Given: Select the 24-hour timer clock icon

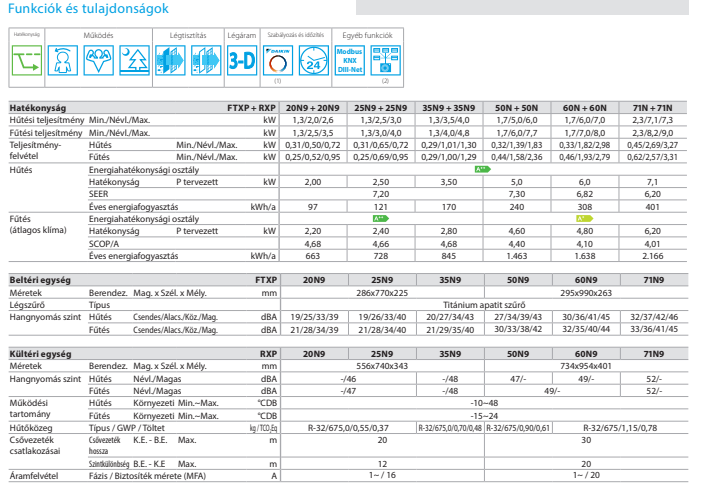Looking at the screenshot, I should [x=314, y=60].
